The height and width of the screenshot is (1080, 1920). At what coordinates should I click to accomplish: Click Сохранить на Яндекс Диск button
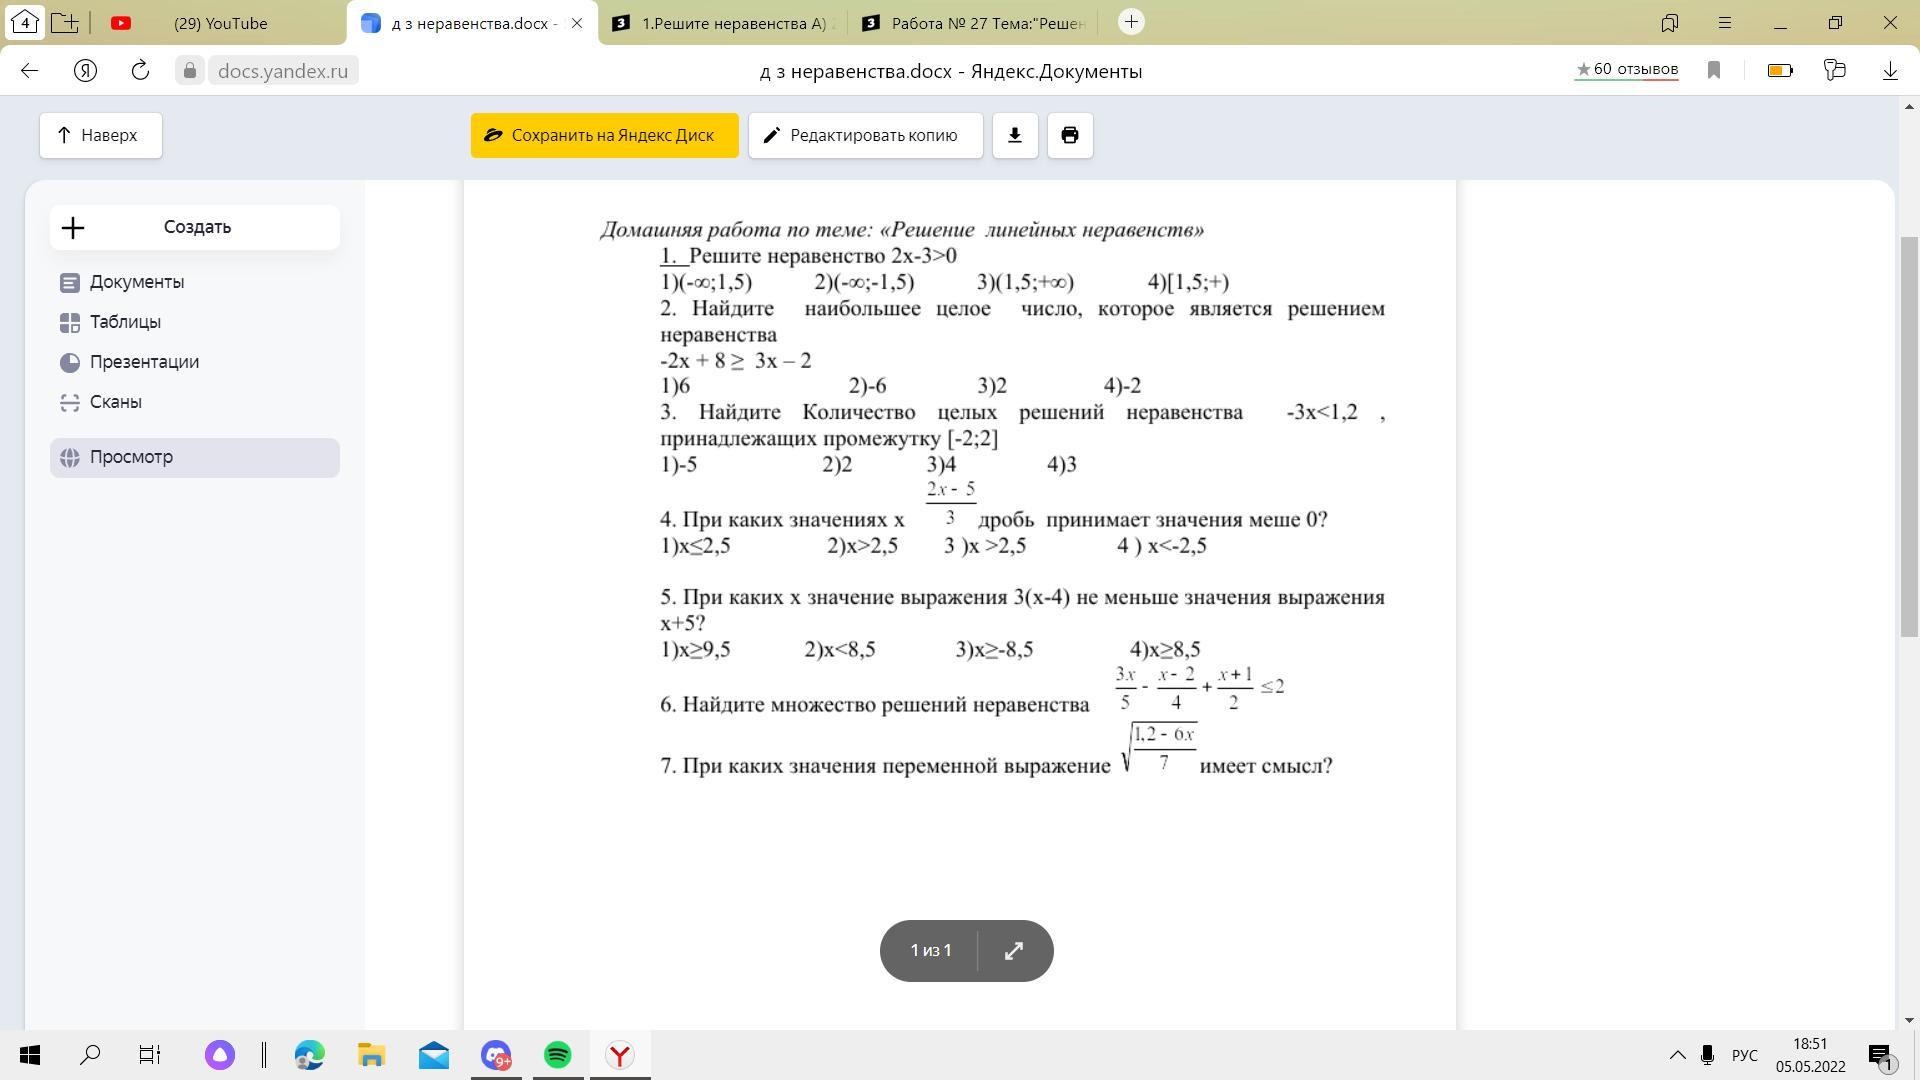click(x=604, y=135)
